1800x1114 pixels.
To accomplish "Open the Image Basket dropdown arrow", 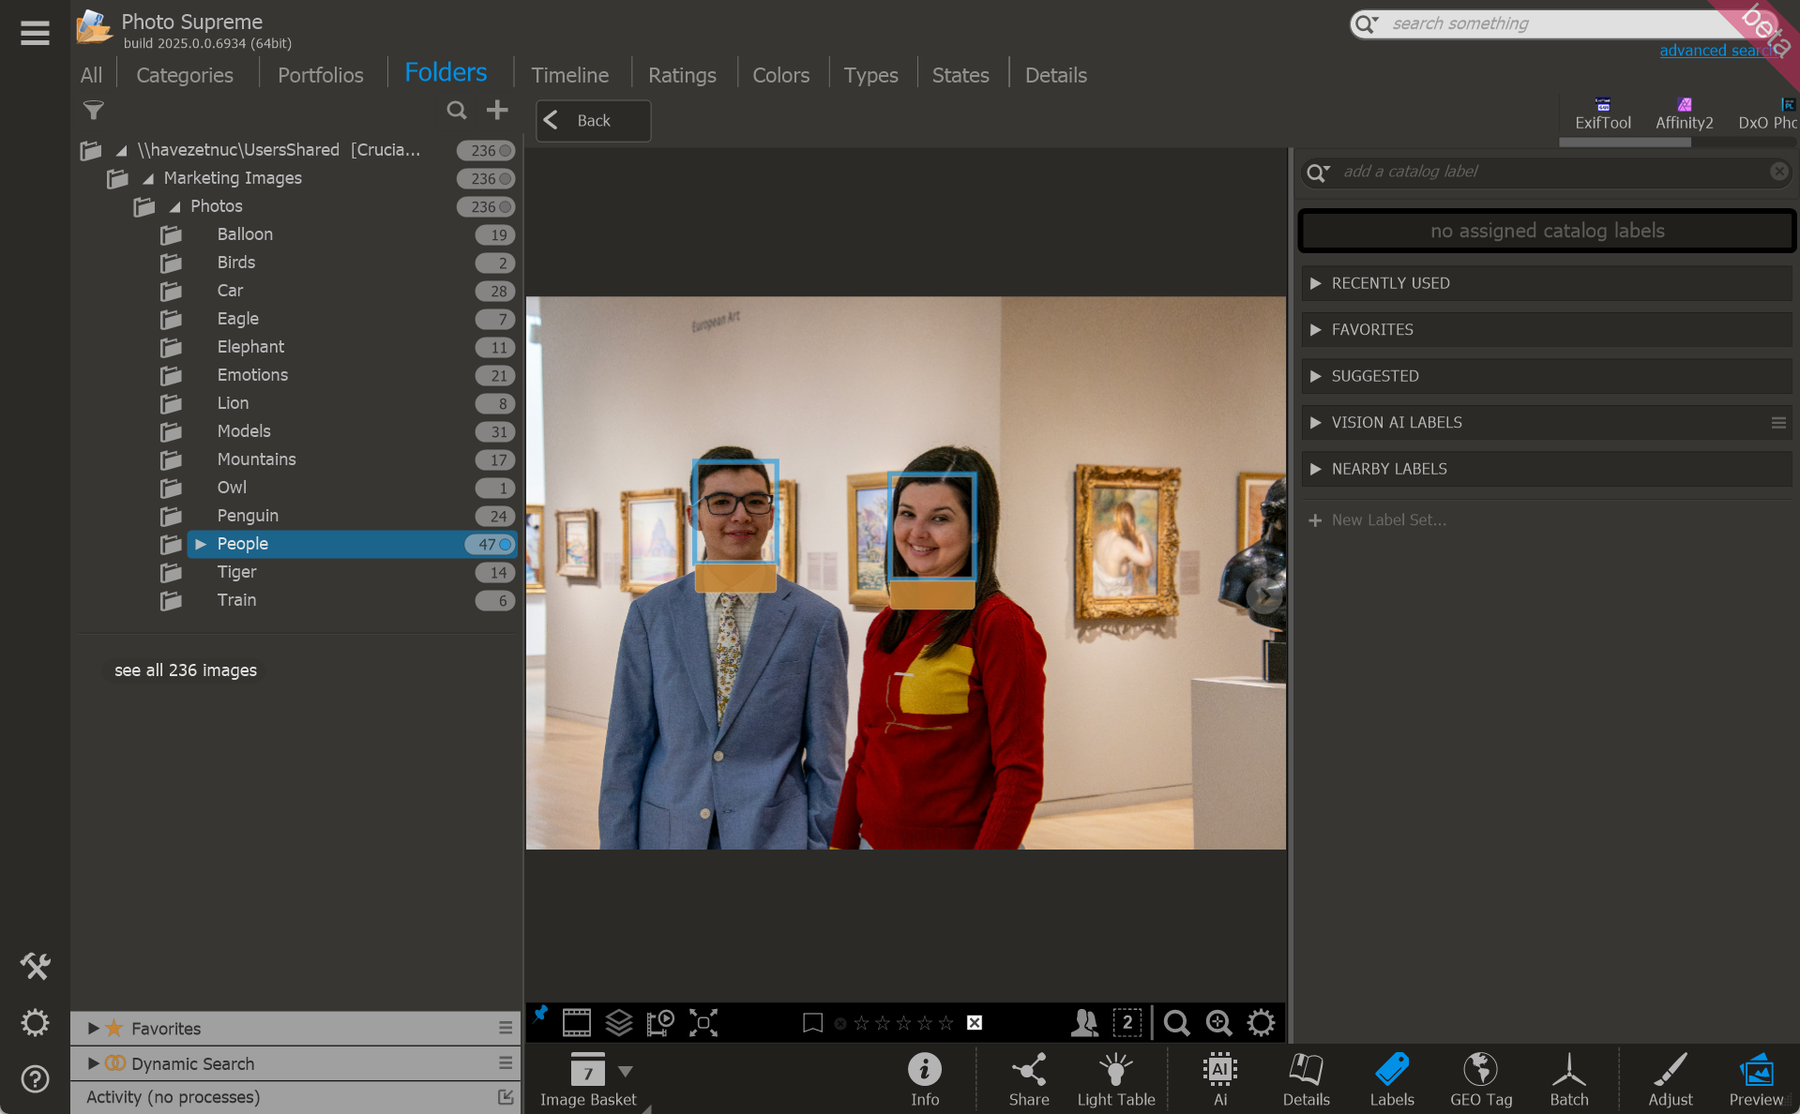I will click(x=626, y=1071).
